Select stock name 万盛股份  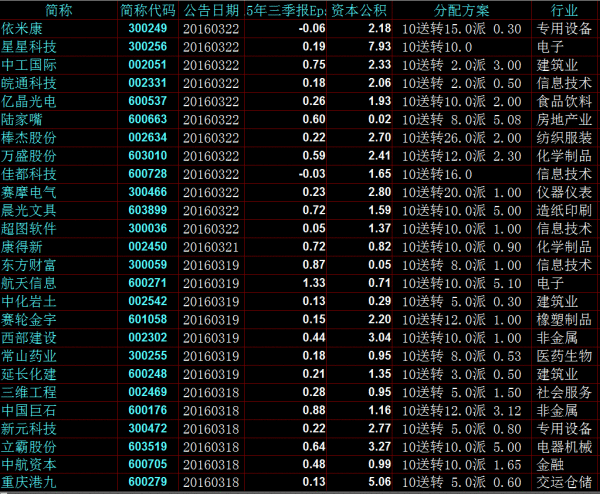coord(29,156)
